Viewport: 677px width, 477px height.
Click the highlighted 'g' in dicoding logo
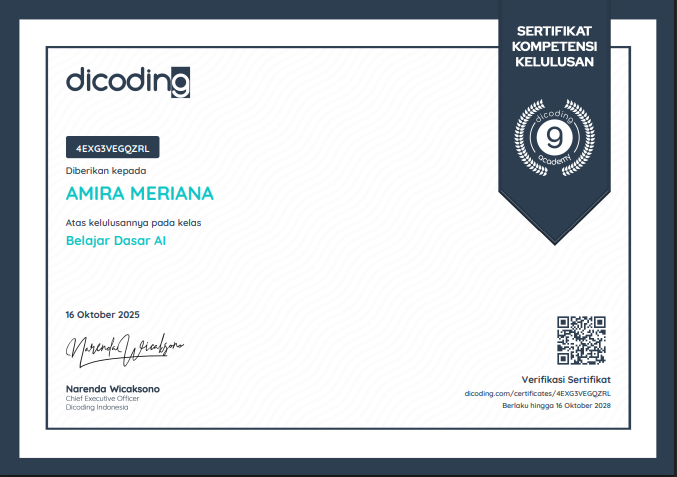(x=179, y=81)
